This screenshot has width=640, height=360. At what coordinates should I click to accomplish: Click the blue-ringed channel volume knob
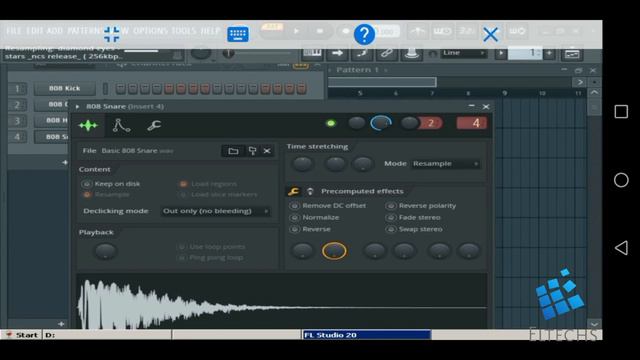(x=381, y=123)
